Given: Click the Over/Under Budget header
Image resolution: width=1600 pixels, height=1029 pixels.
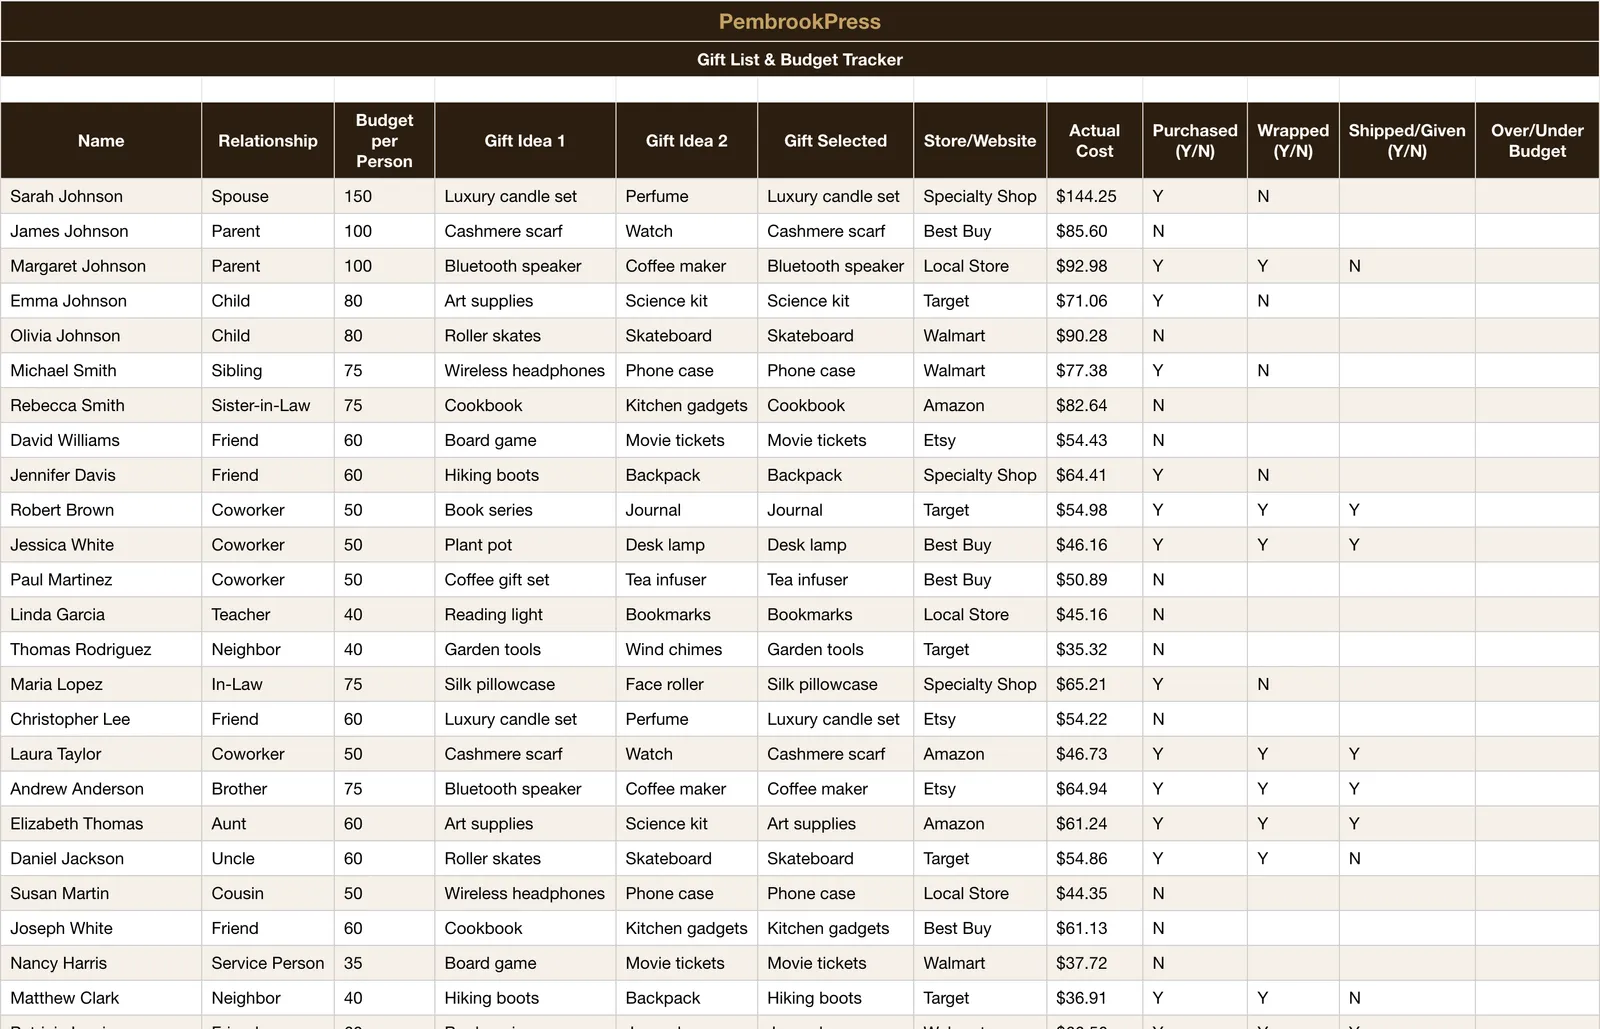Looking at the screenshot, I should (x=1537, y=141).
